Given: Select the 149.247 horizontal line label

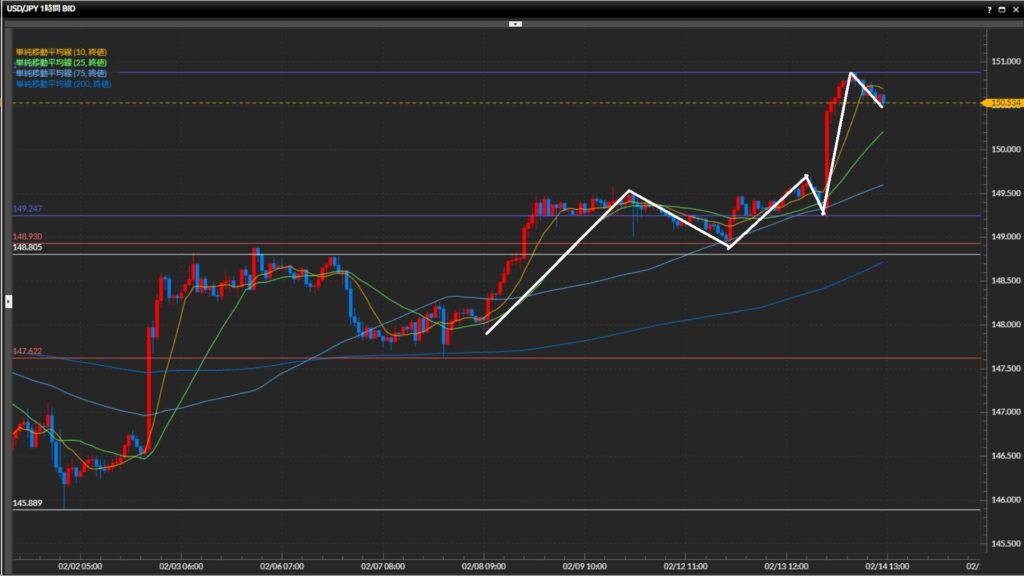Looking at the screenshot, I should [x=27, y=209].
